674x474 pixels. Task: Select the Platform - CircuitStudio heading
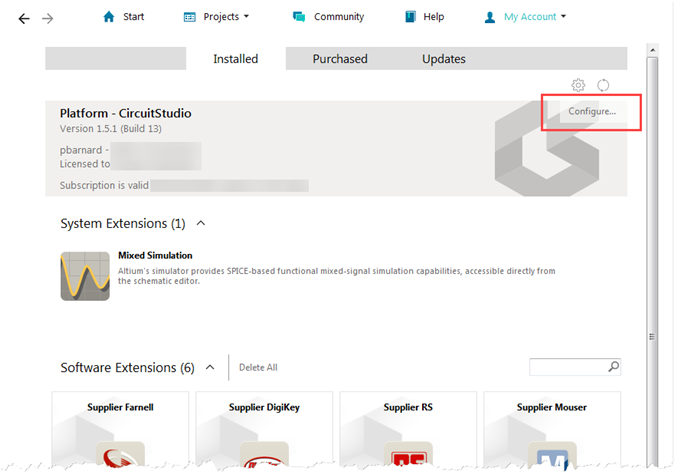pos(126,113)
